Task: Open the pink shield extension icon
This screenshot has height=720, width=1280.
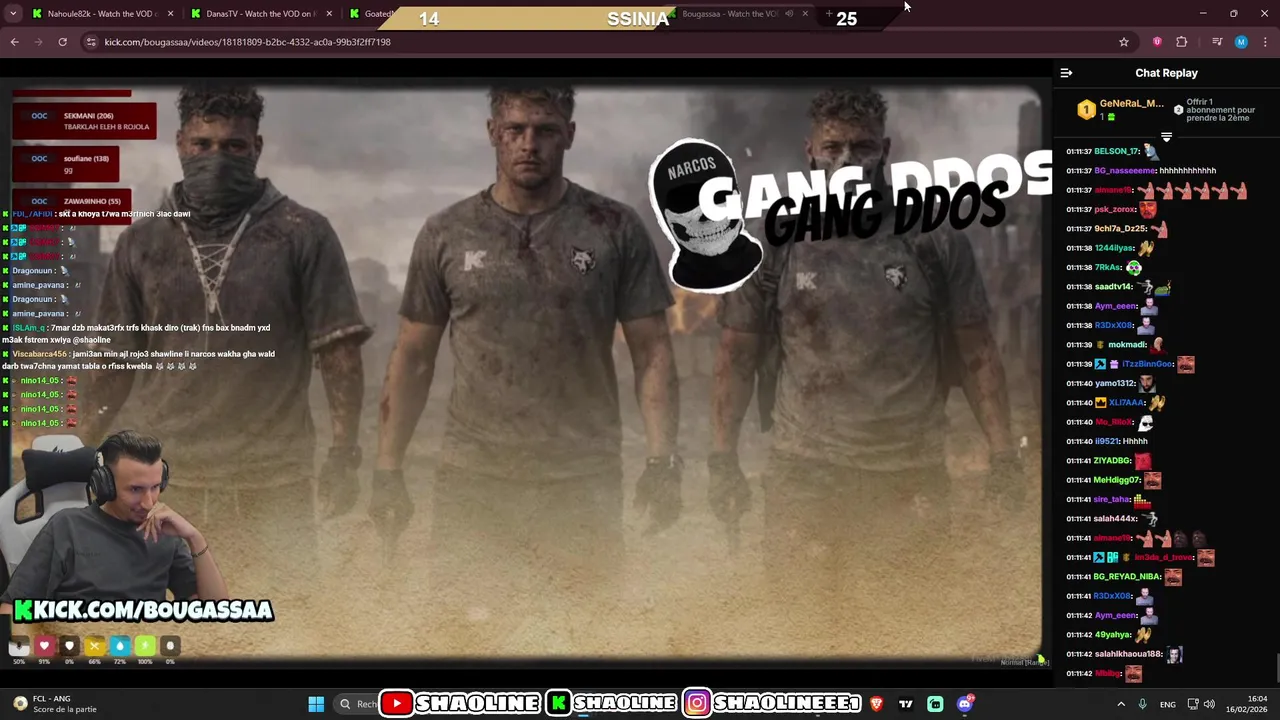Action: tap(1157, 42)
